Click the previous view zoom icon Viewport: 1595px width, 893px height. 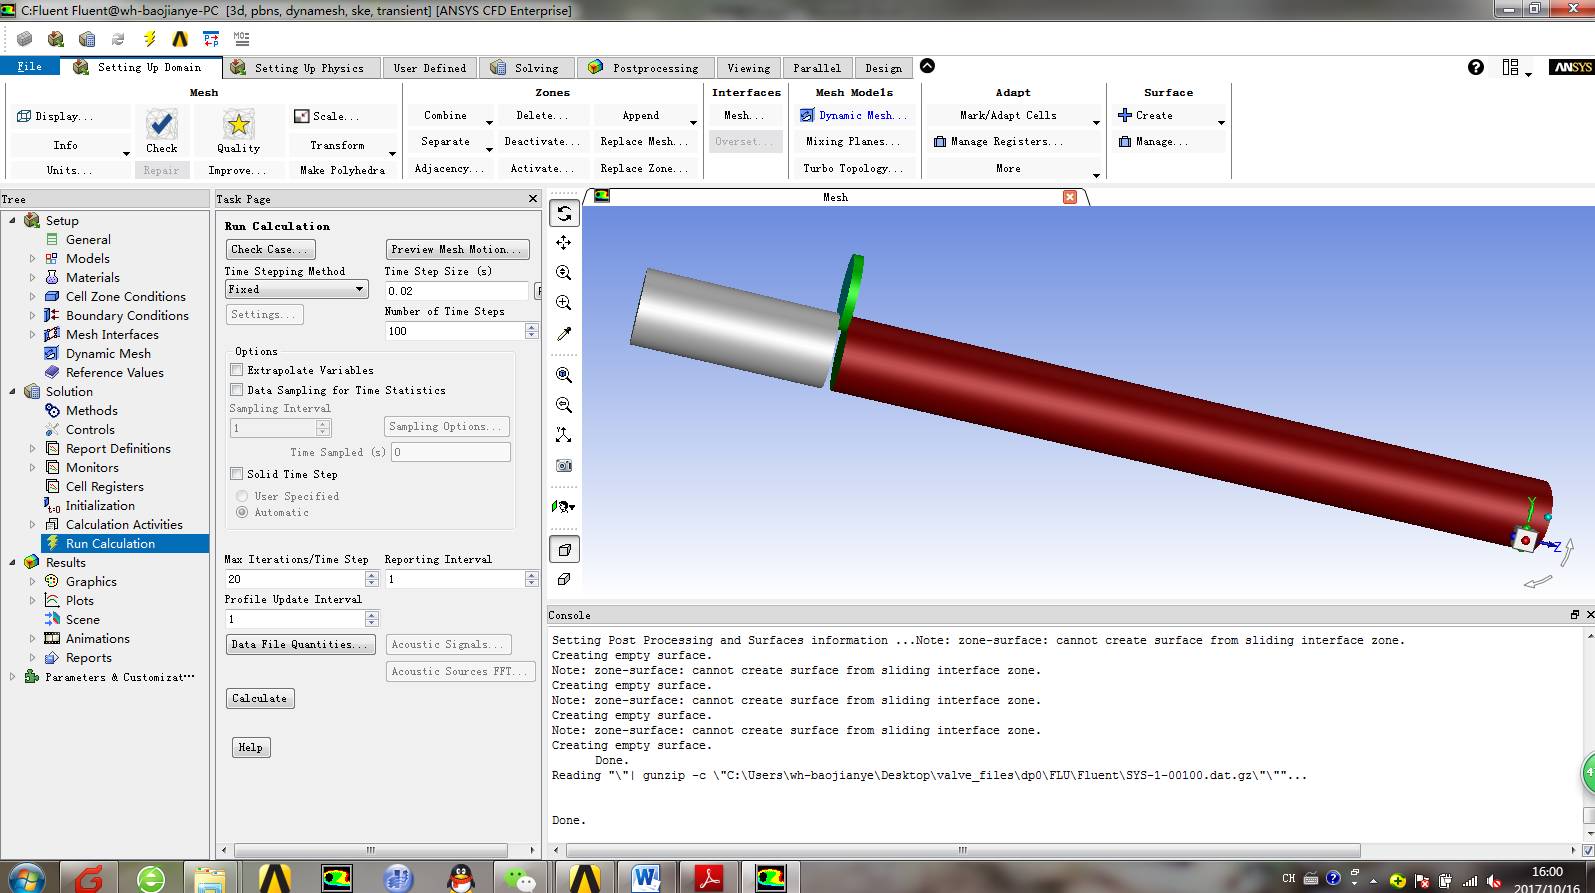pyautogui.click(x=564, y=405)
